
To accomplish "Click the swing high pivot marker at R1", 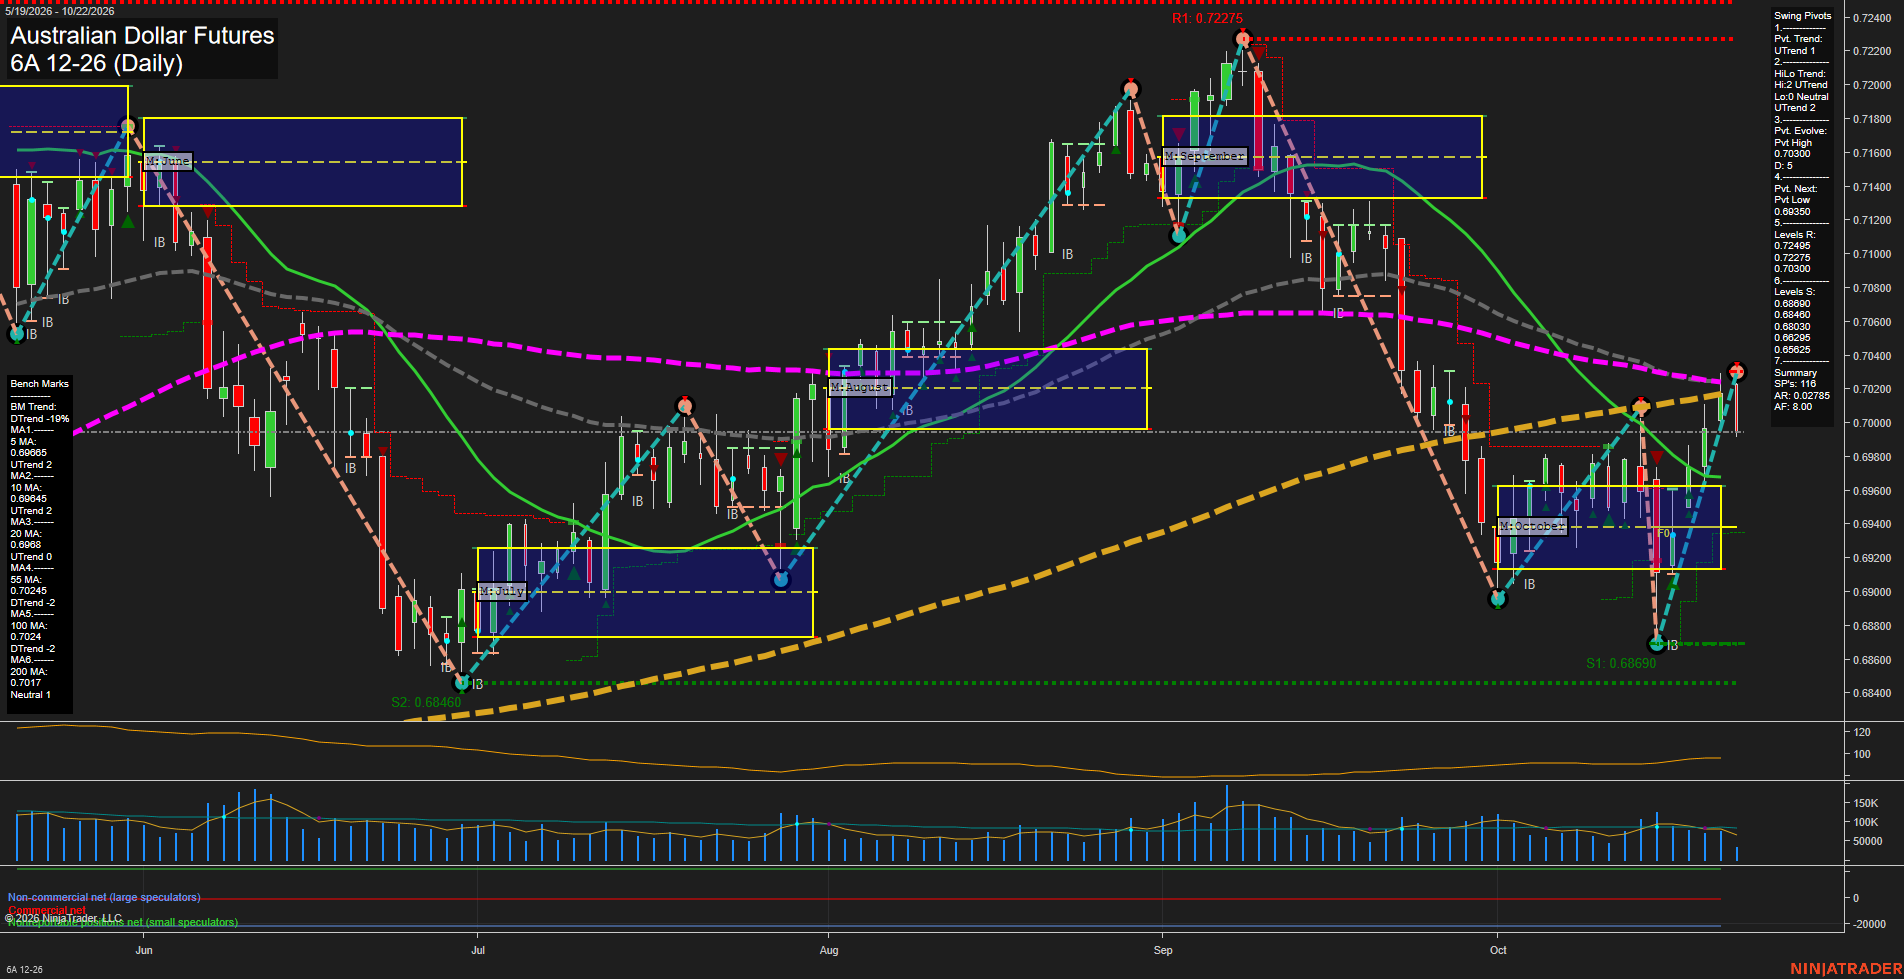I will tap(1243, 39).
